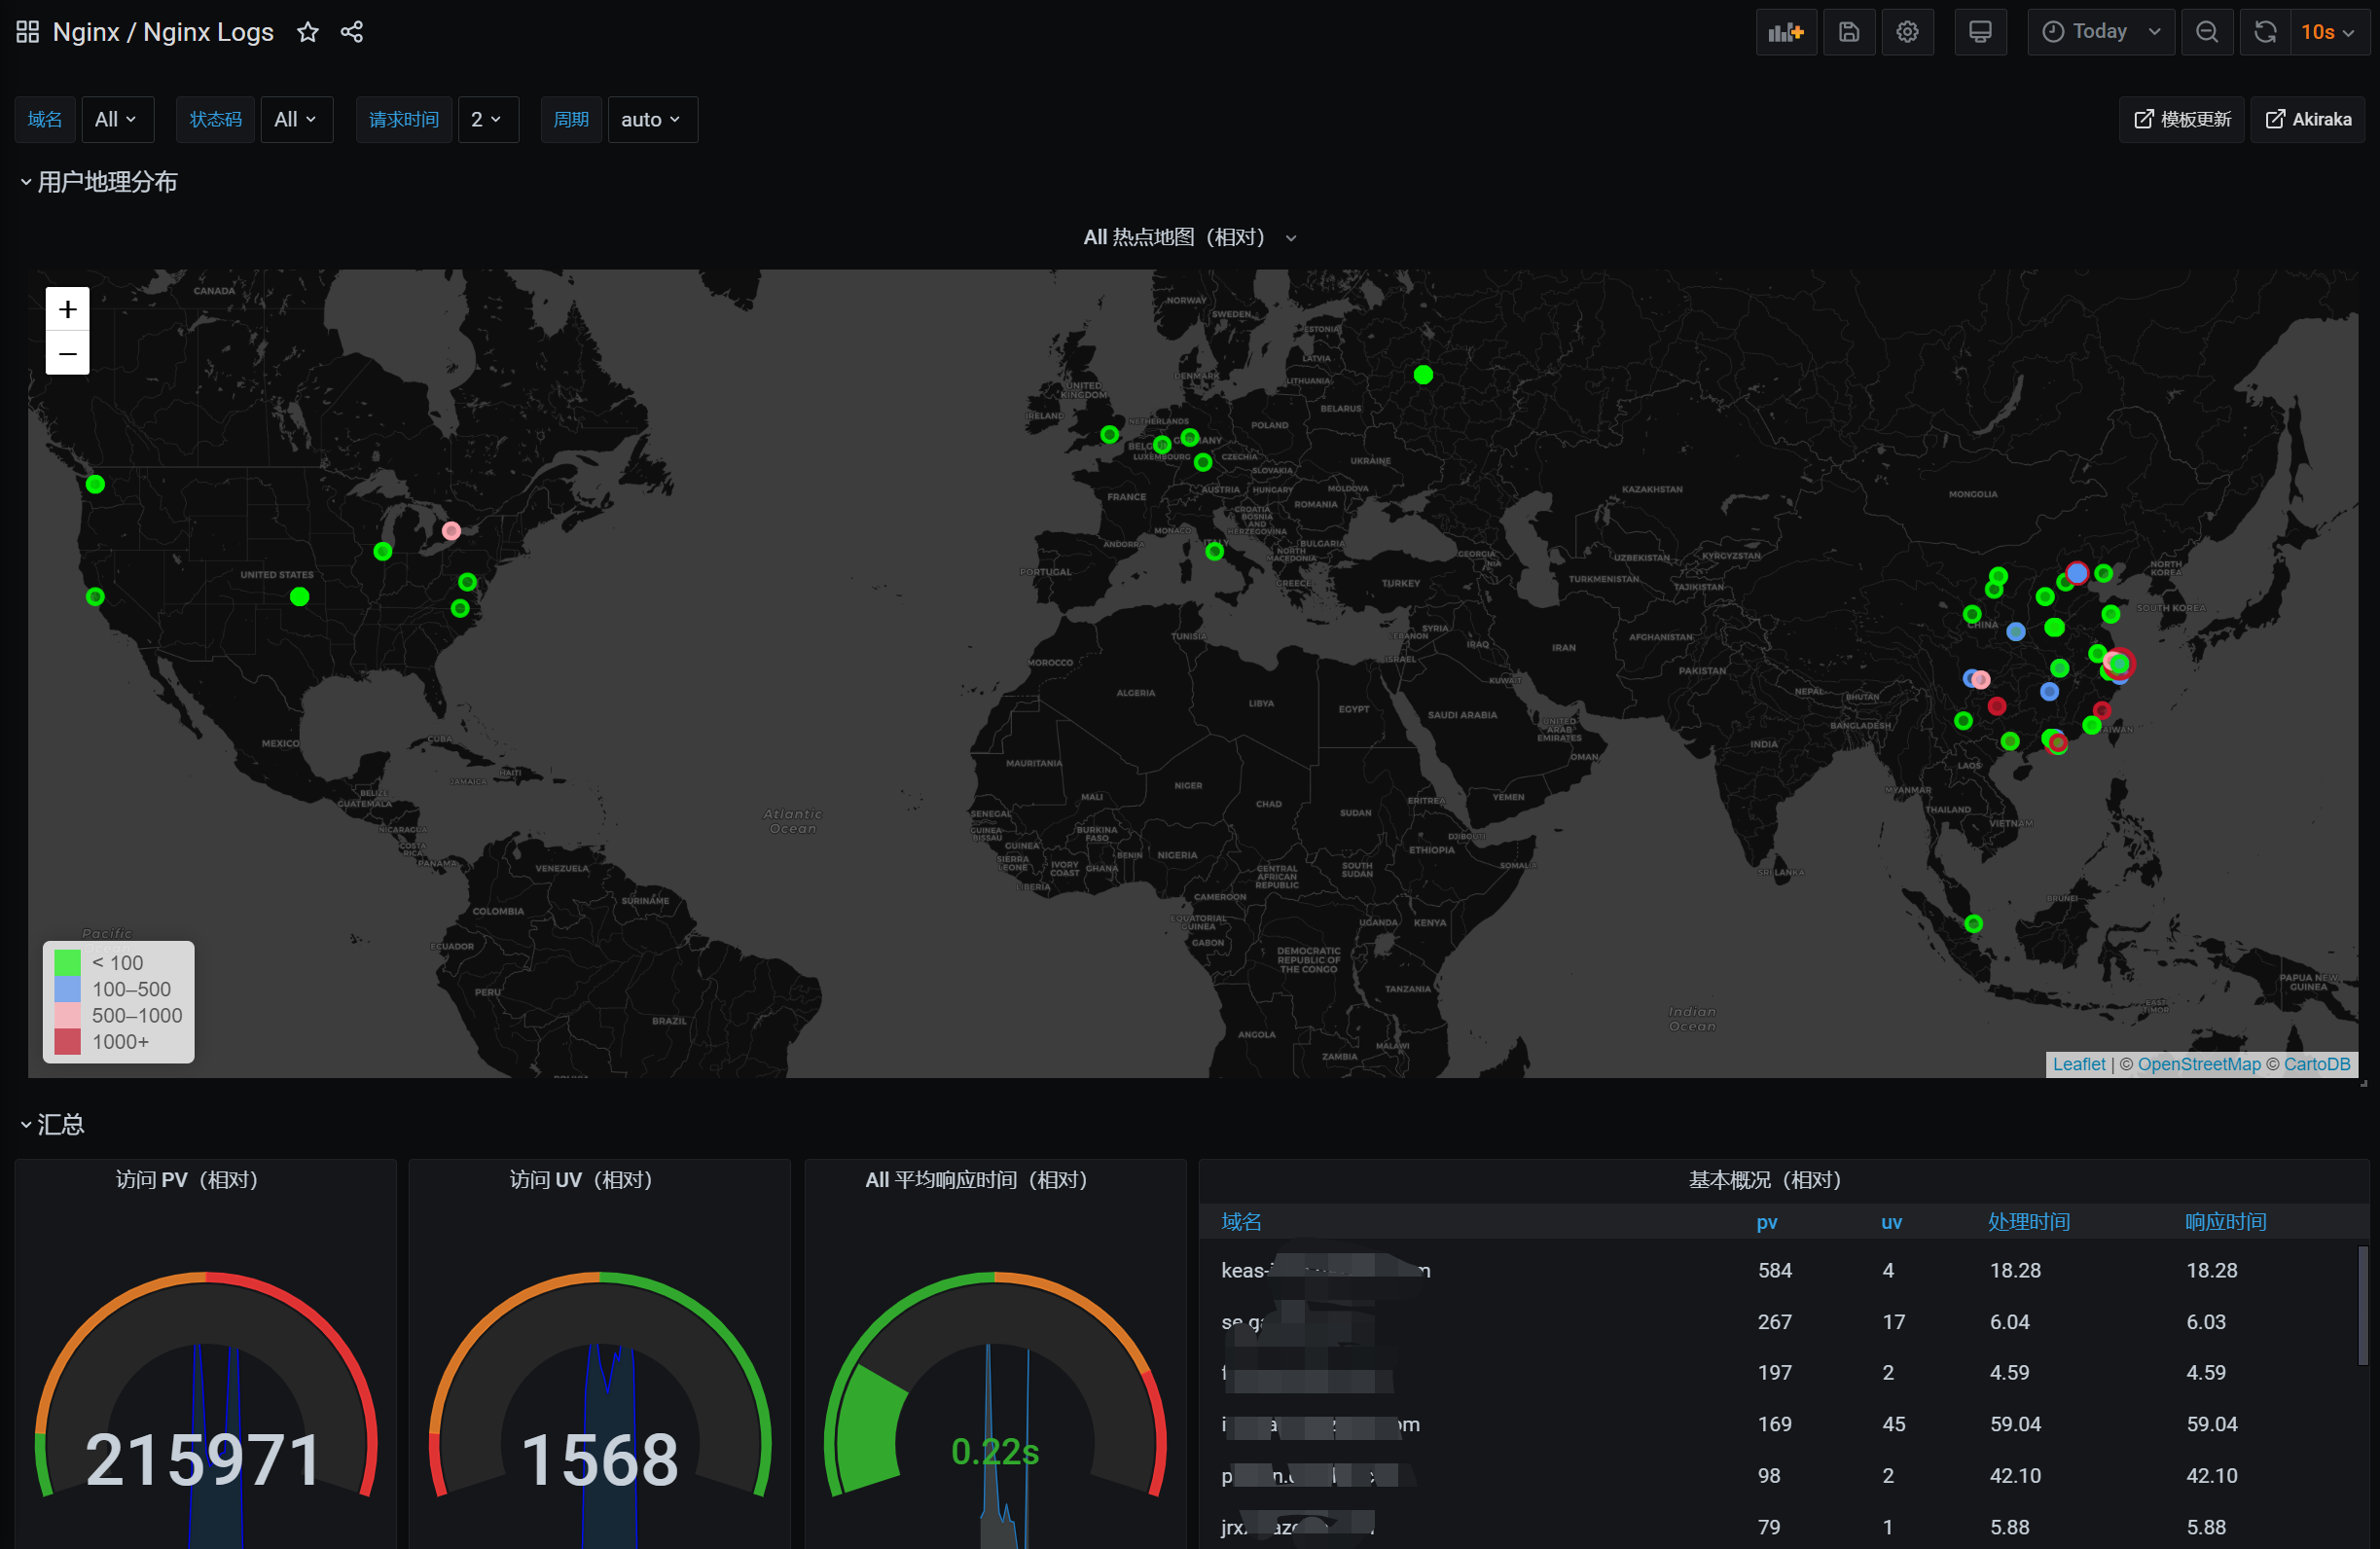This screenshot has width=2380, height=1549.
Task: Zoom out on the map
Action: (x=67, y=353)
